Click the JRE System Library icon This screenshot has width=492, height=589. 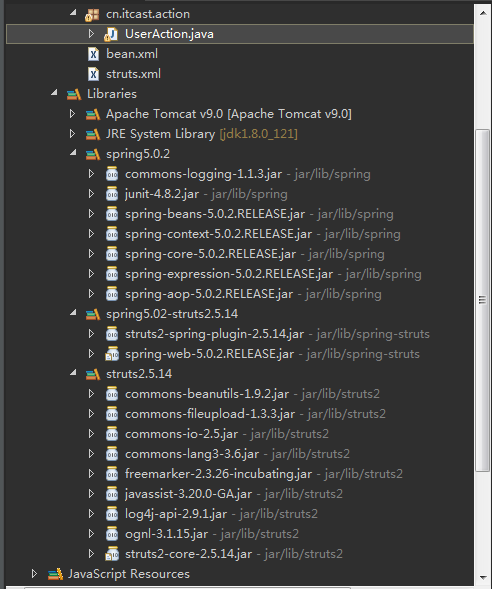tap(93, 134)
